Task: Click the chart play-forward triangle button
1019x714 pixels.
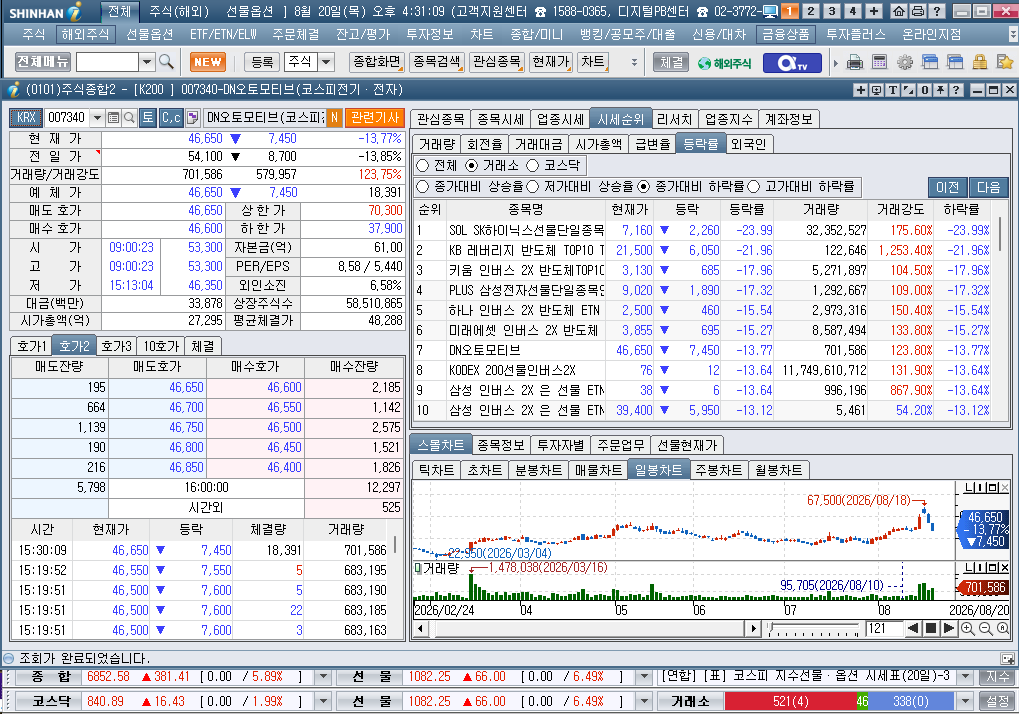Action: 949,628
